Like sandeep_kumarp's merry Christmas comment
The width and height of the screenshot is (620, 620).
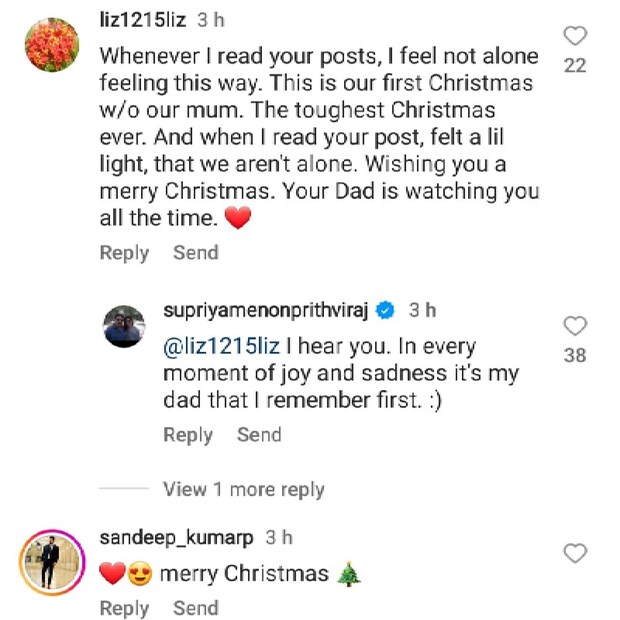tap(575, 553)
